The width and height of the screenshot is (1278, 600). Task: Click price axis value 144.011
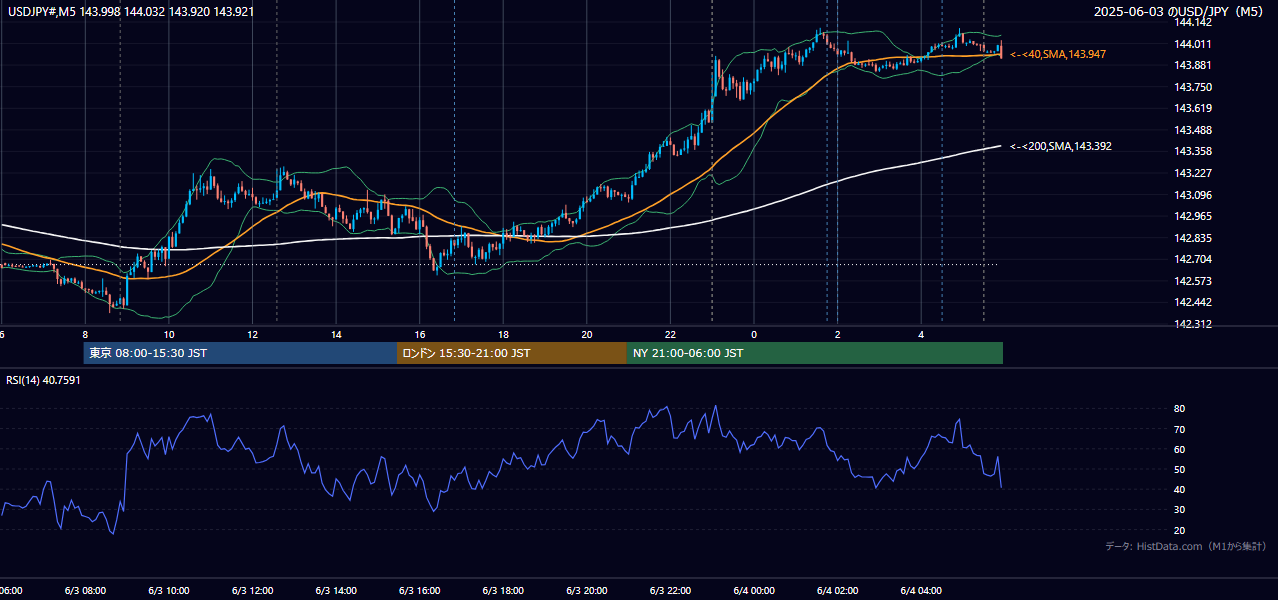1192,44
